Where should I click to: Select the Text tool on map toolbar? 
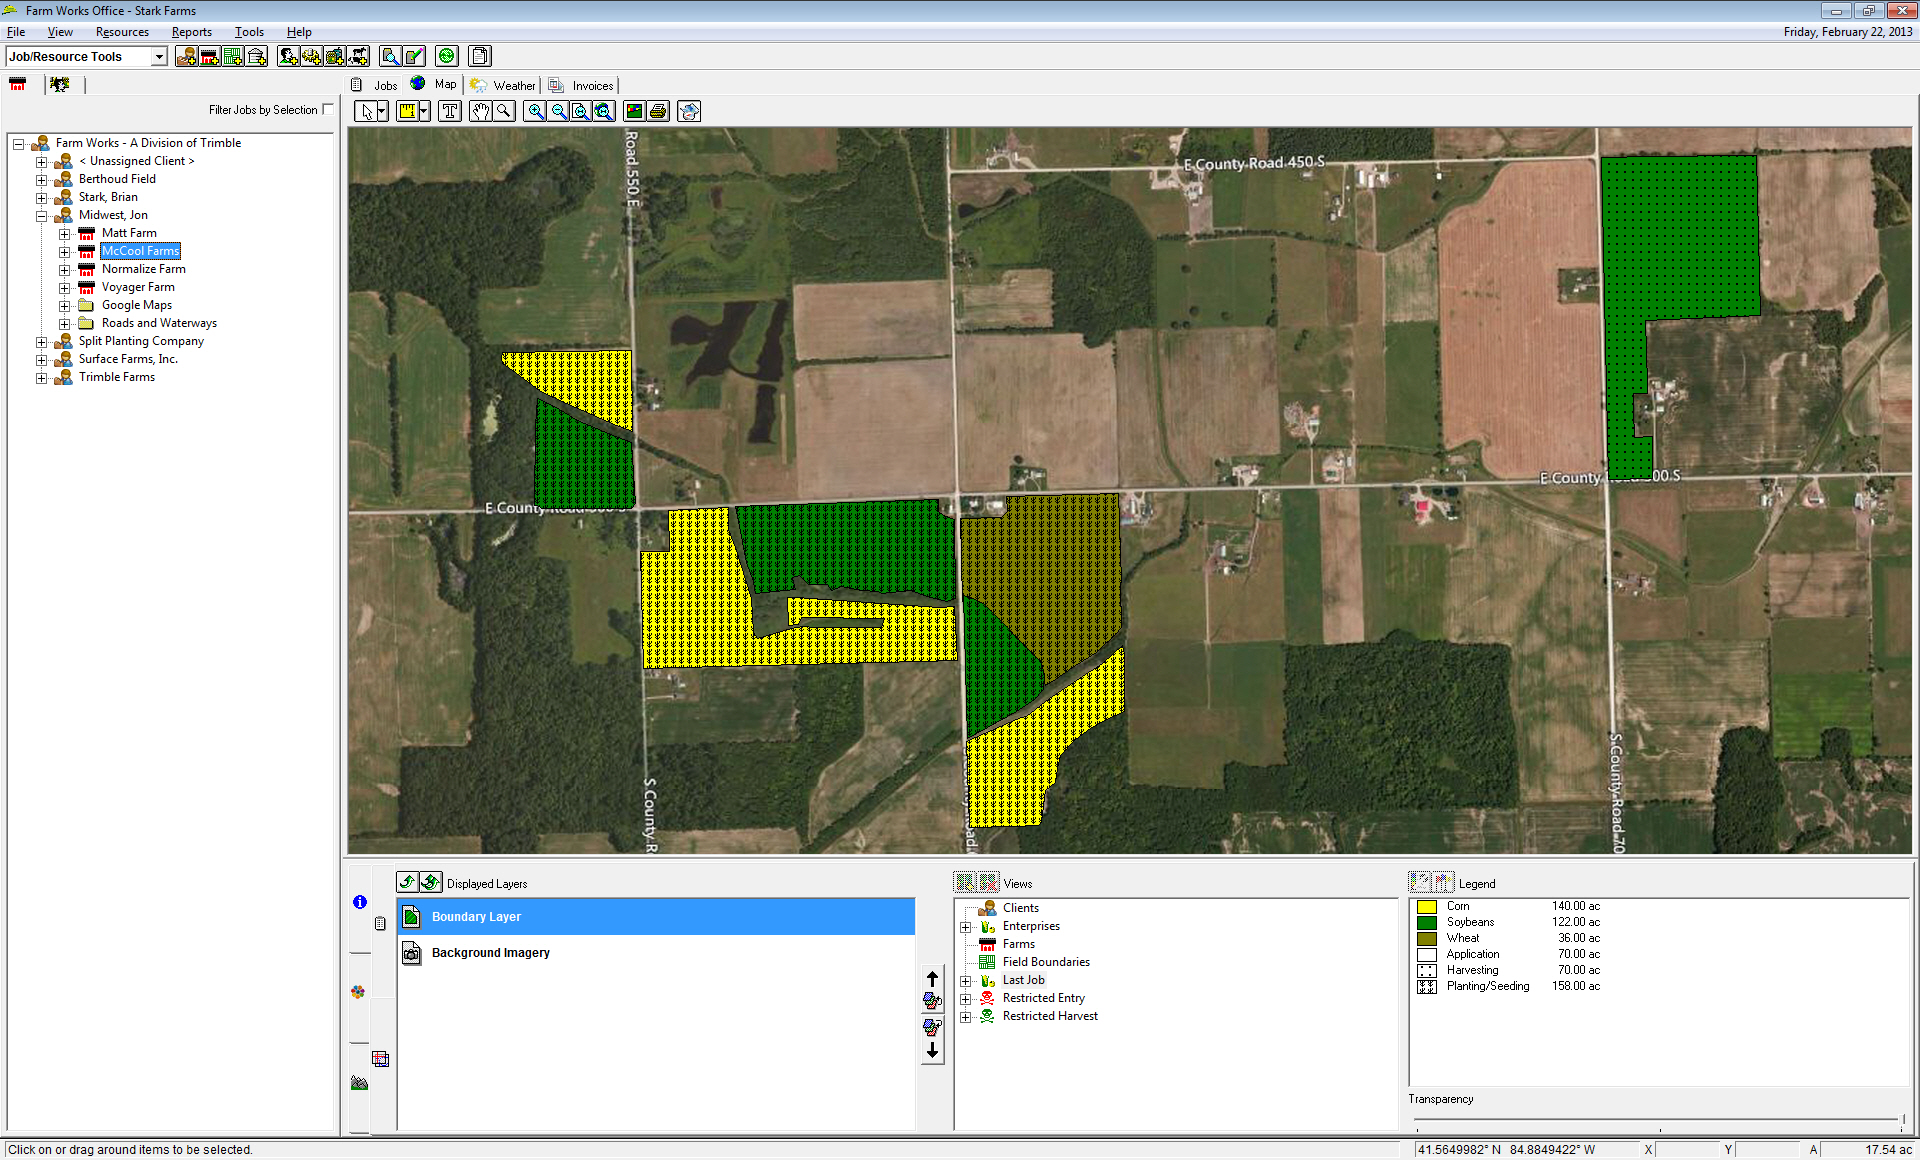click(450, 111)
